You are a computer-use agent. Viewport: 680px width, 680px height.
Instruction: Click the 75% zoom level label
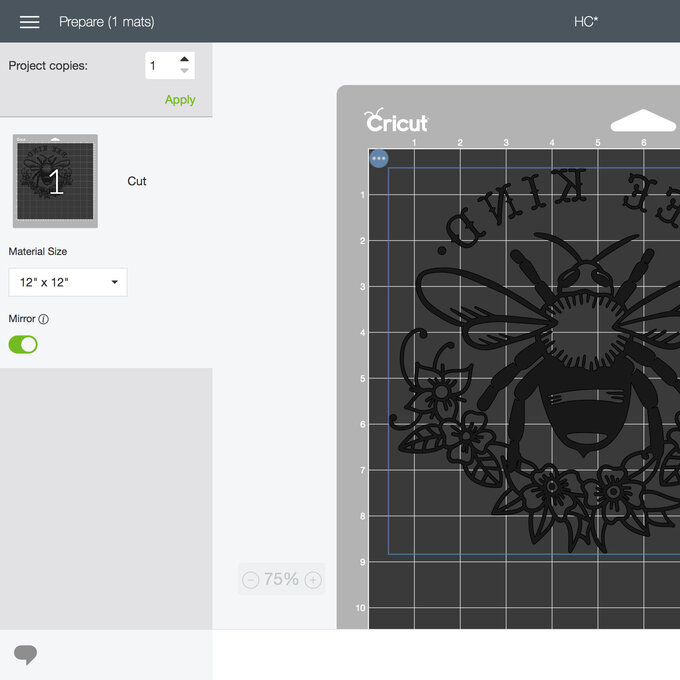tap(281, 579)
